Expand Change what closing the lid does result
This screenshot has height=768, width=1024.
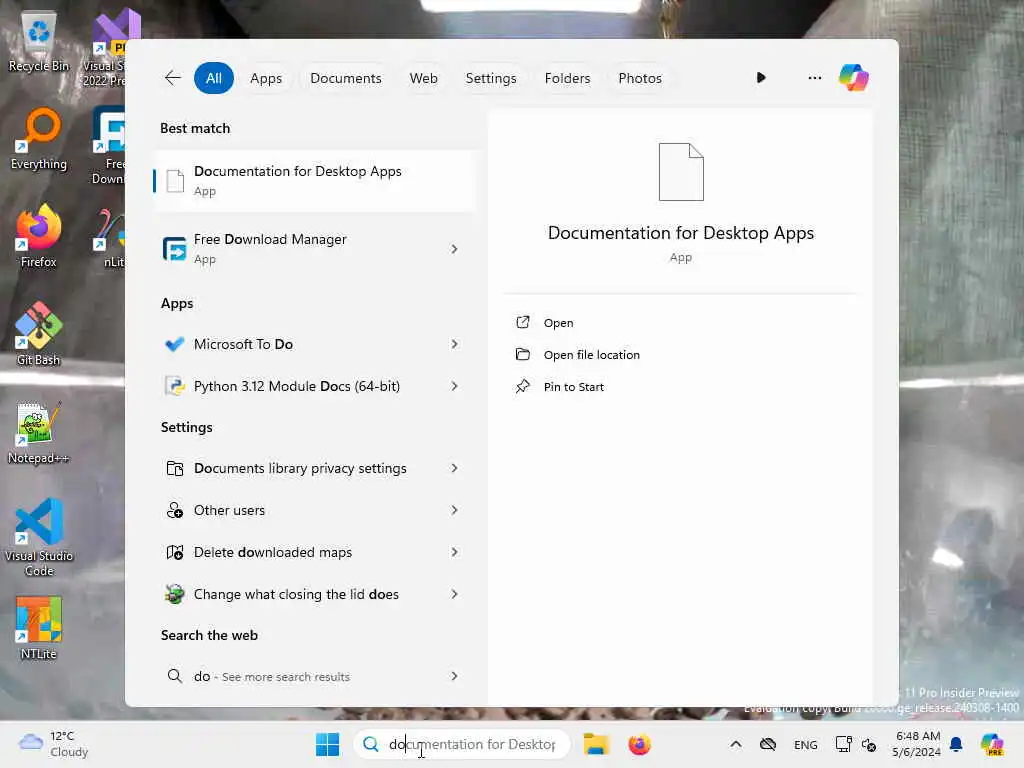tap(454, 594)
